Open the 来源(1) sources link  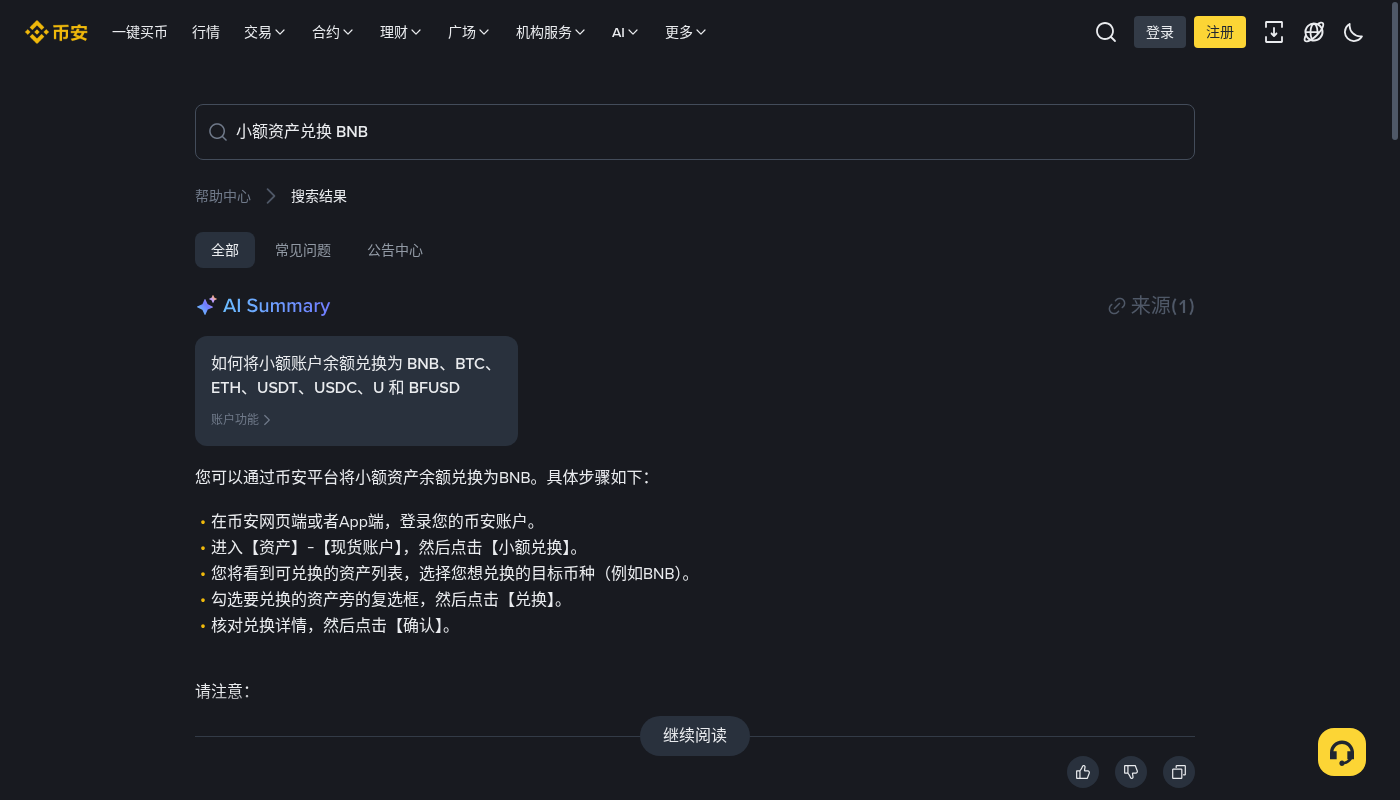click(1151, 306)
